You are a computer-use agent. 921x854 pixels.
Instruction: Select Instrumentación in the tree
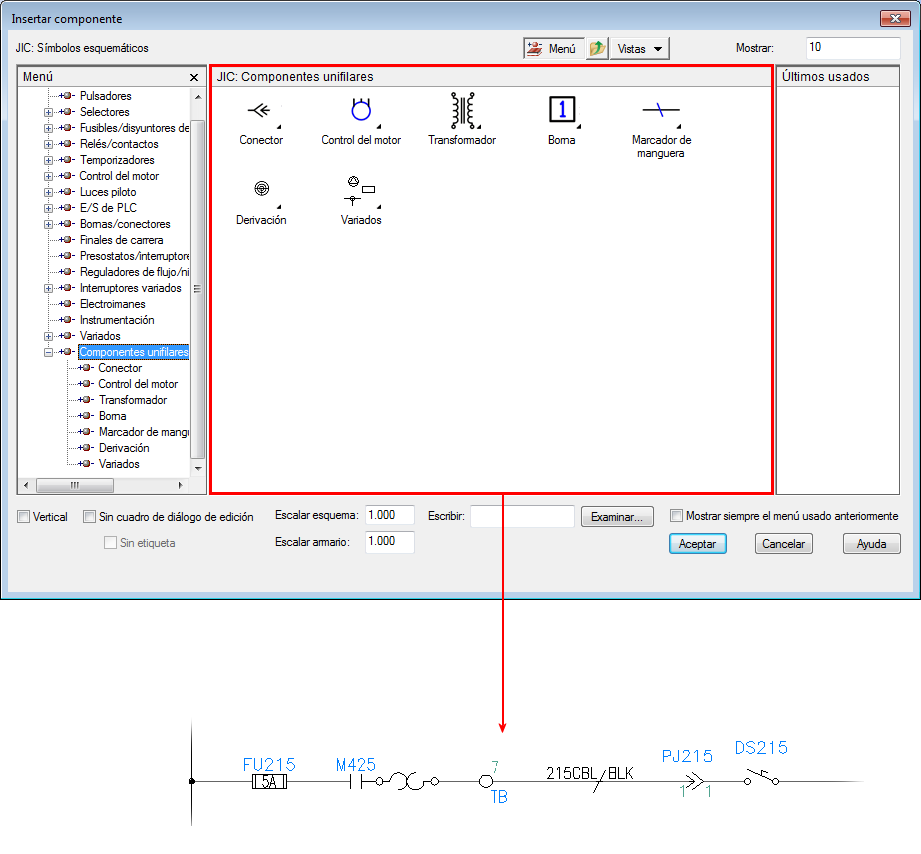[117, 320]
